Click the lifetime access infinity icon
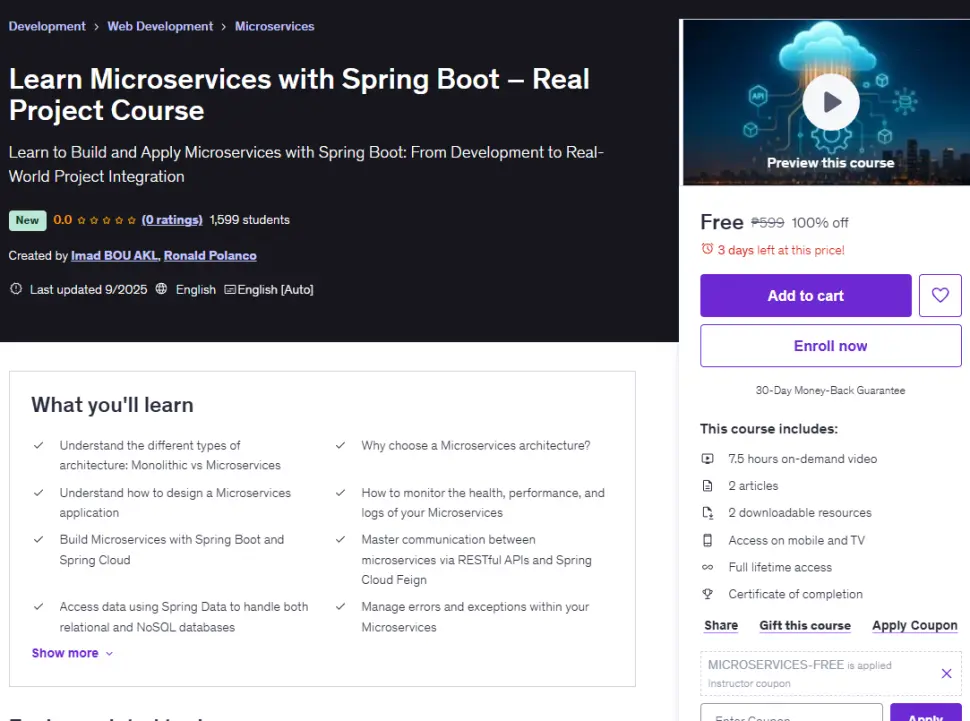 coord(707,567)
